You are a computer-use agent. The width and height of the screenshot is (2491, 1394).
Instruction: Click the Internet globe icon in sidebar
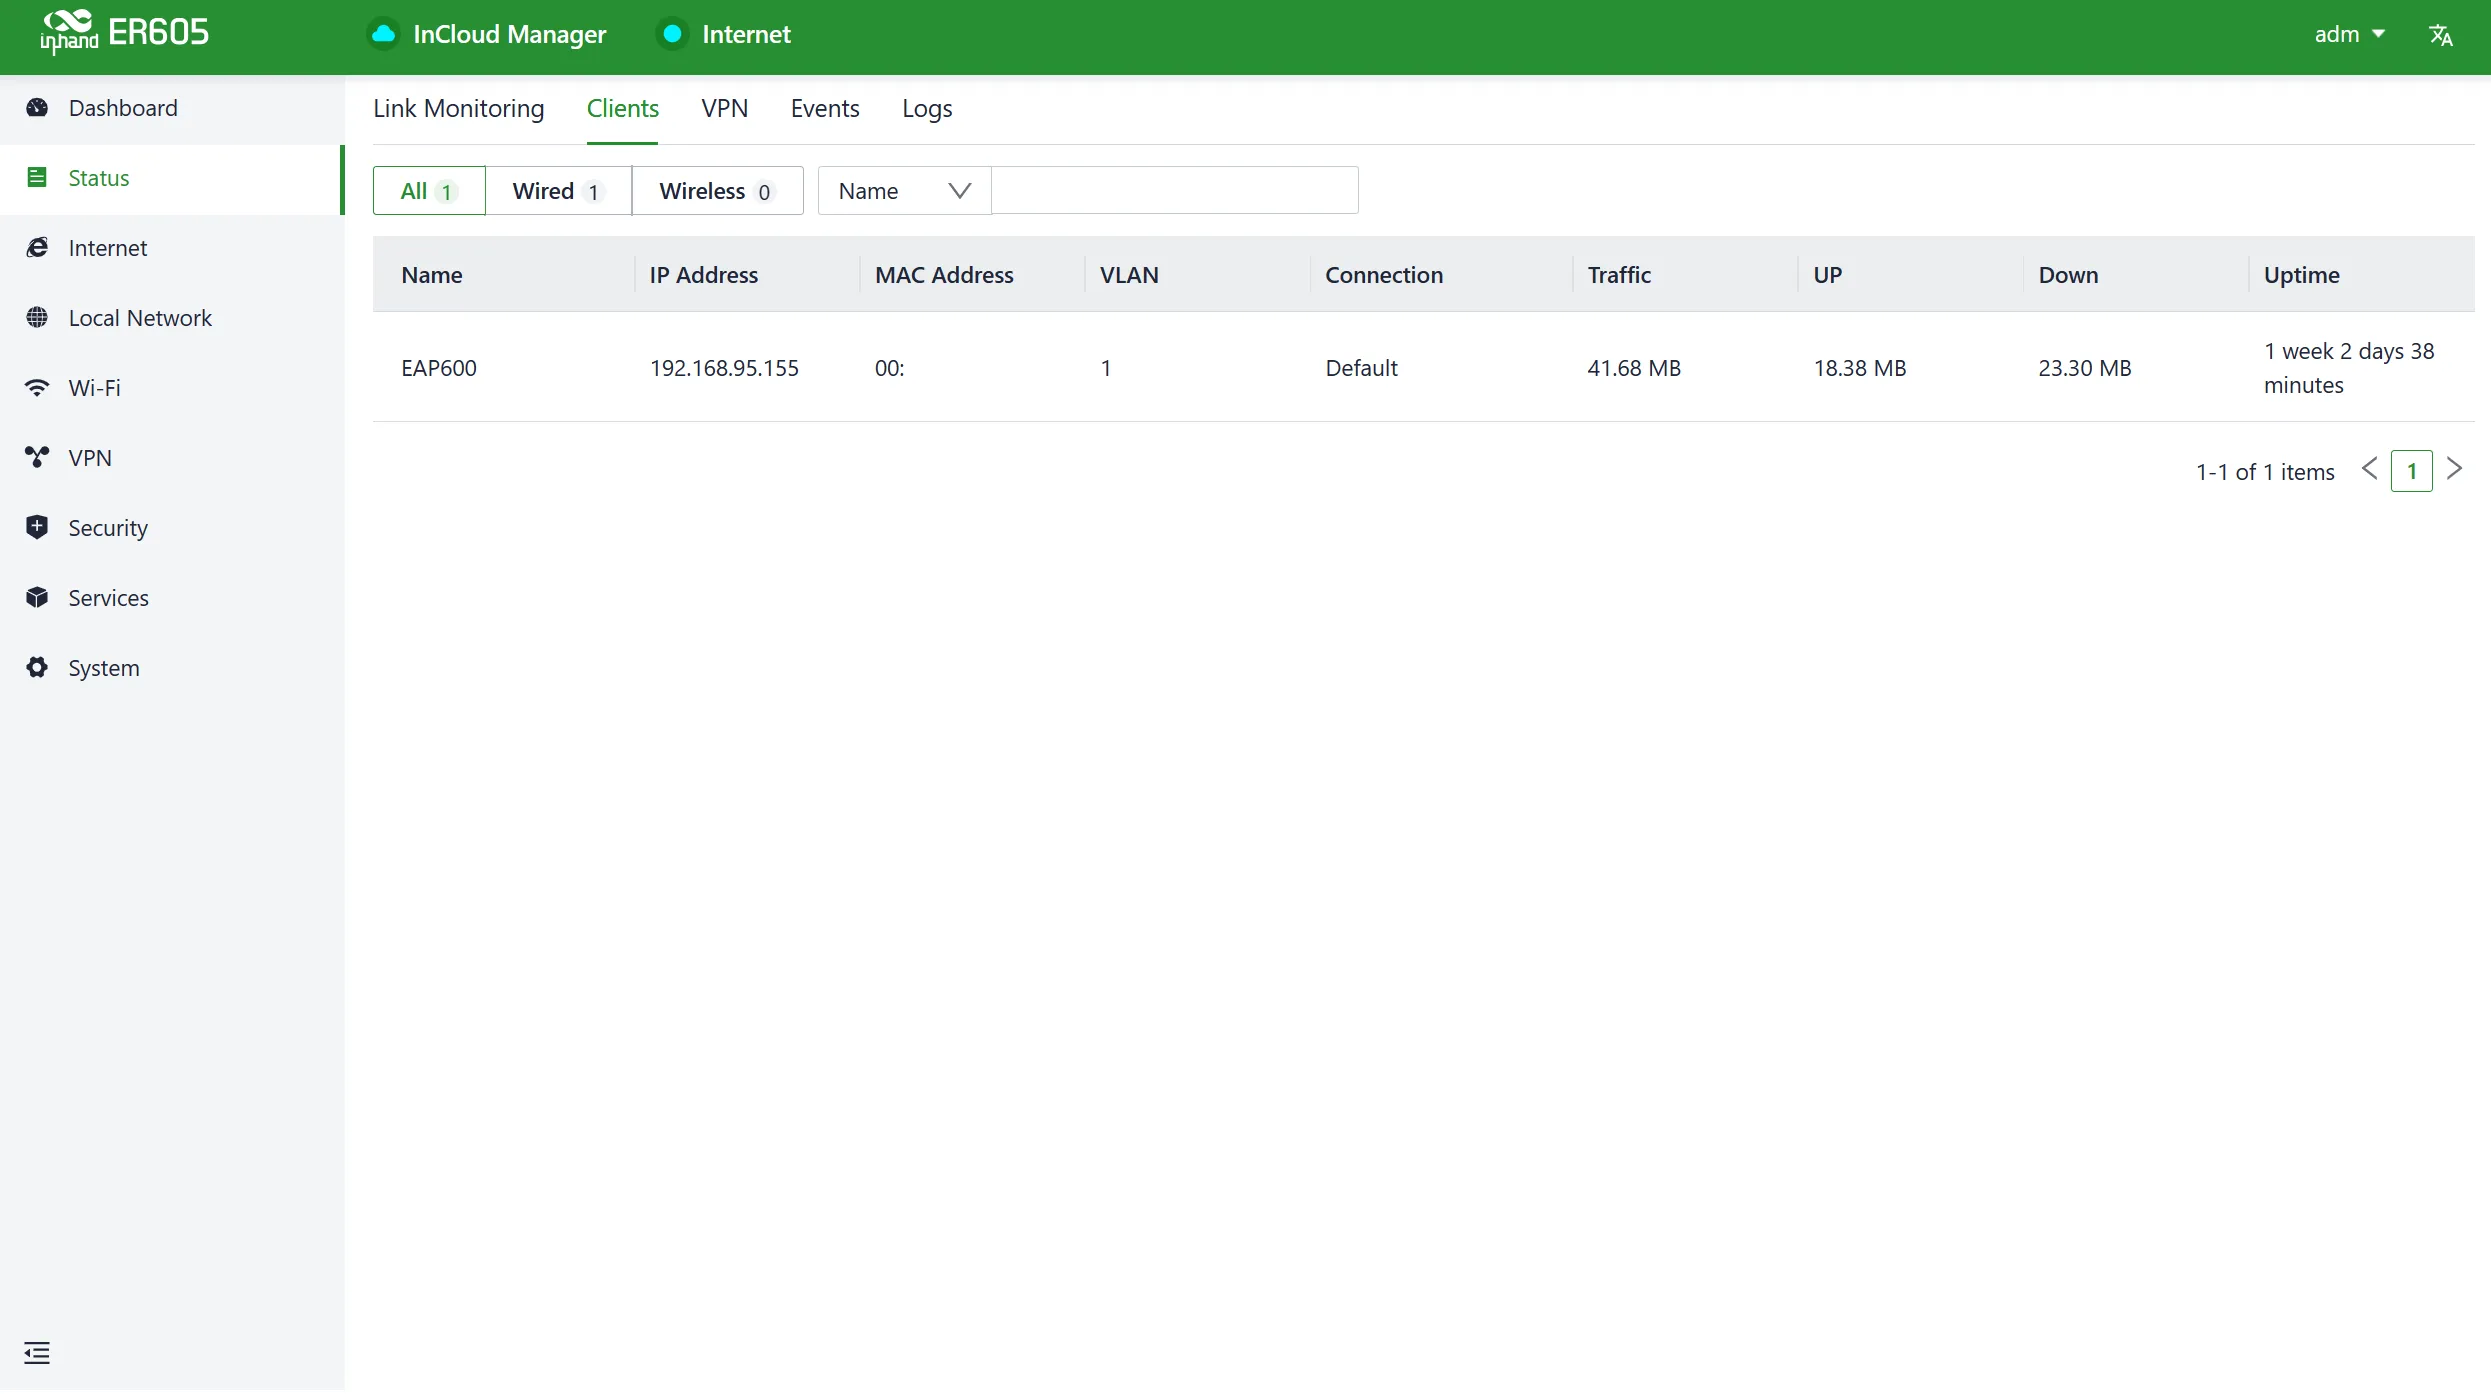point(37,248)
